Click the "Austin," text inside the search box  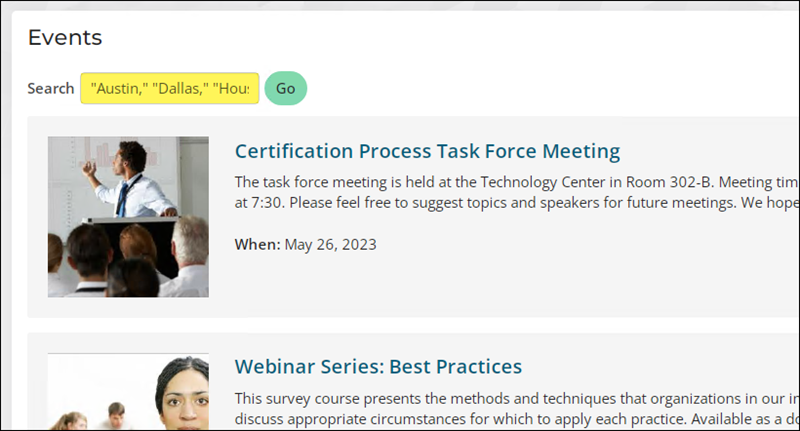tap(119, 88)
